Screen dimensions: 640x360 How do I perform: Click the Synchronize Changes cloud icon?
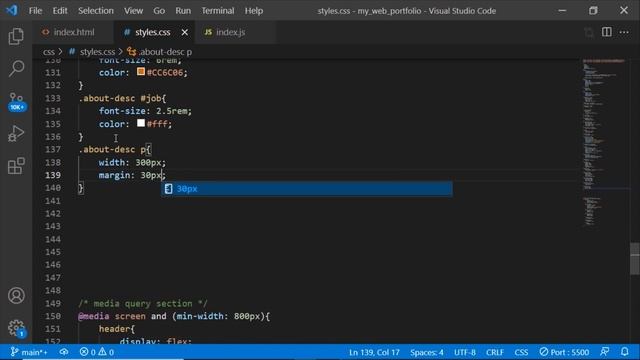[x=64, y=352]
